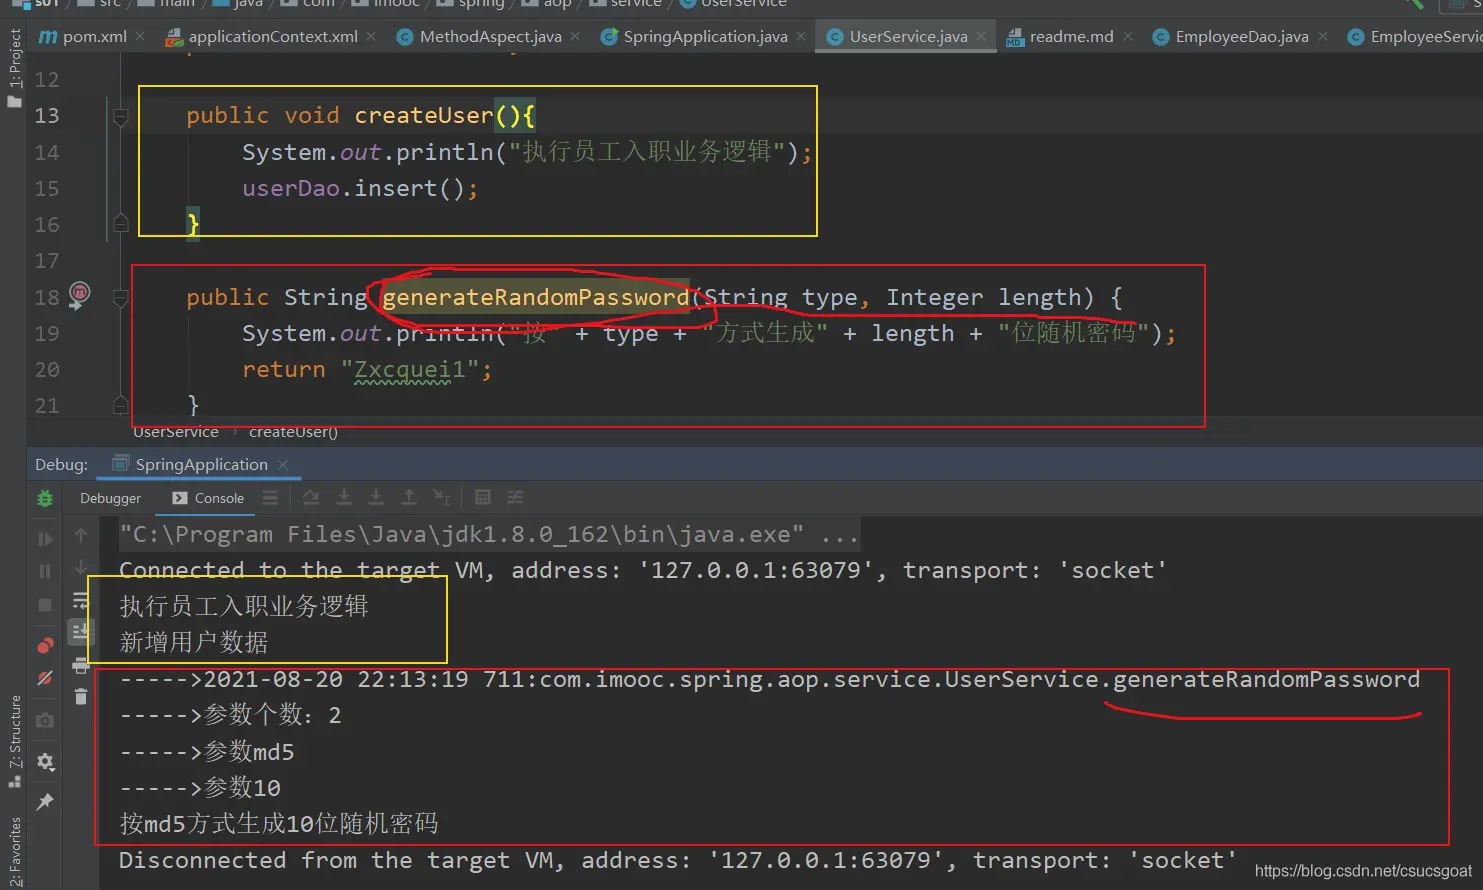Switch to the Console tab
The image size is (1483, 890).
tap(208, 498)
